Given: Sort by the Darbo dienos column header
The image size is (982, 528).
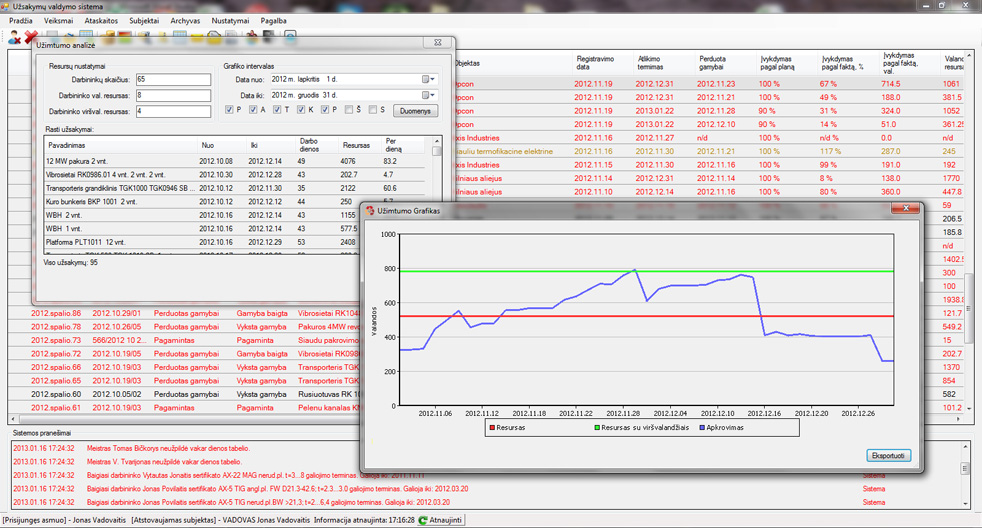Looking at the screenshot, I should click(x=317, y=145).
